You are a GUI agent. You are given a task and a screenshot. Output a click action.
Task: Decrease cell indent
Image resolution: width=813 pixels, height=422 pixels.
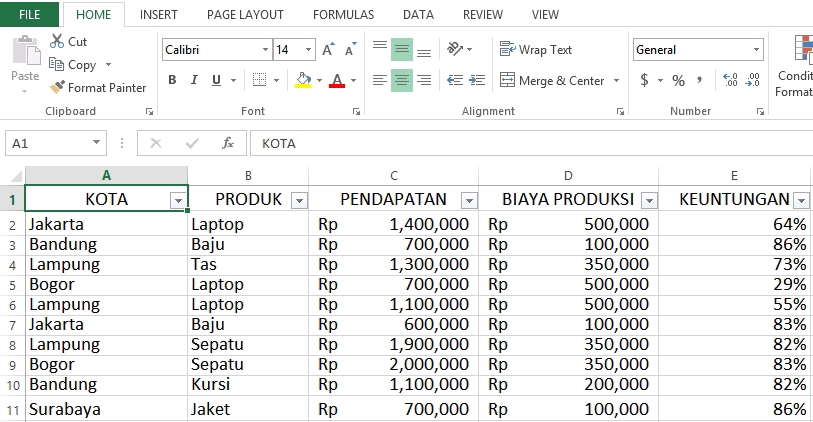click(455, 80)
